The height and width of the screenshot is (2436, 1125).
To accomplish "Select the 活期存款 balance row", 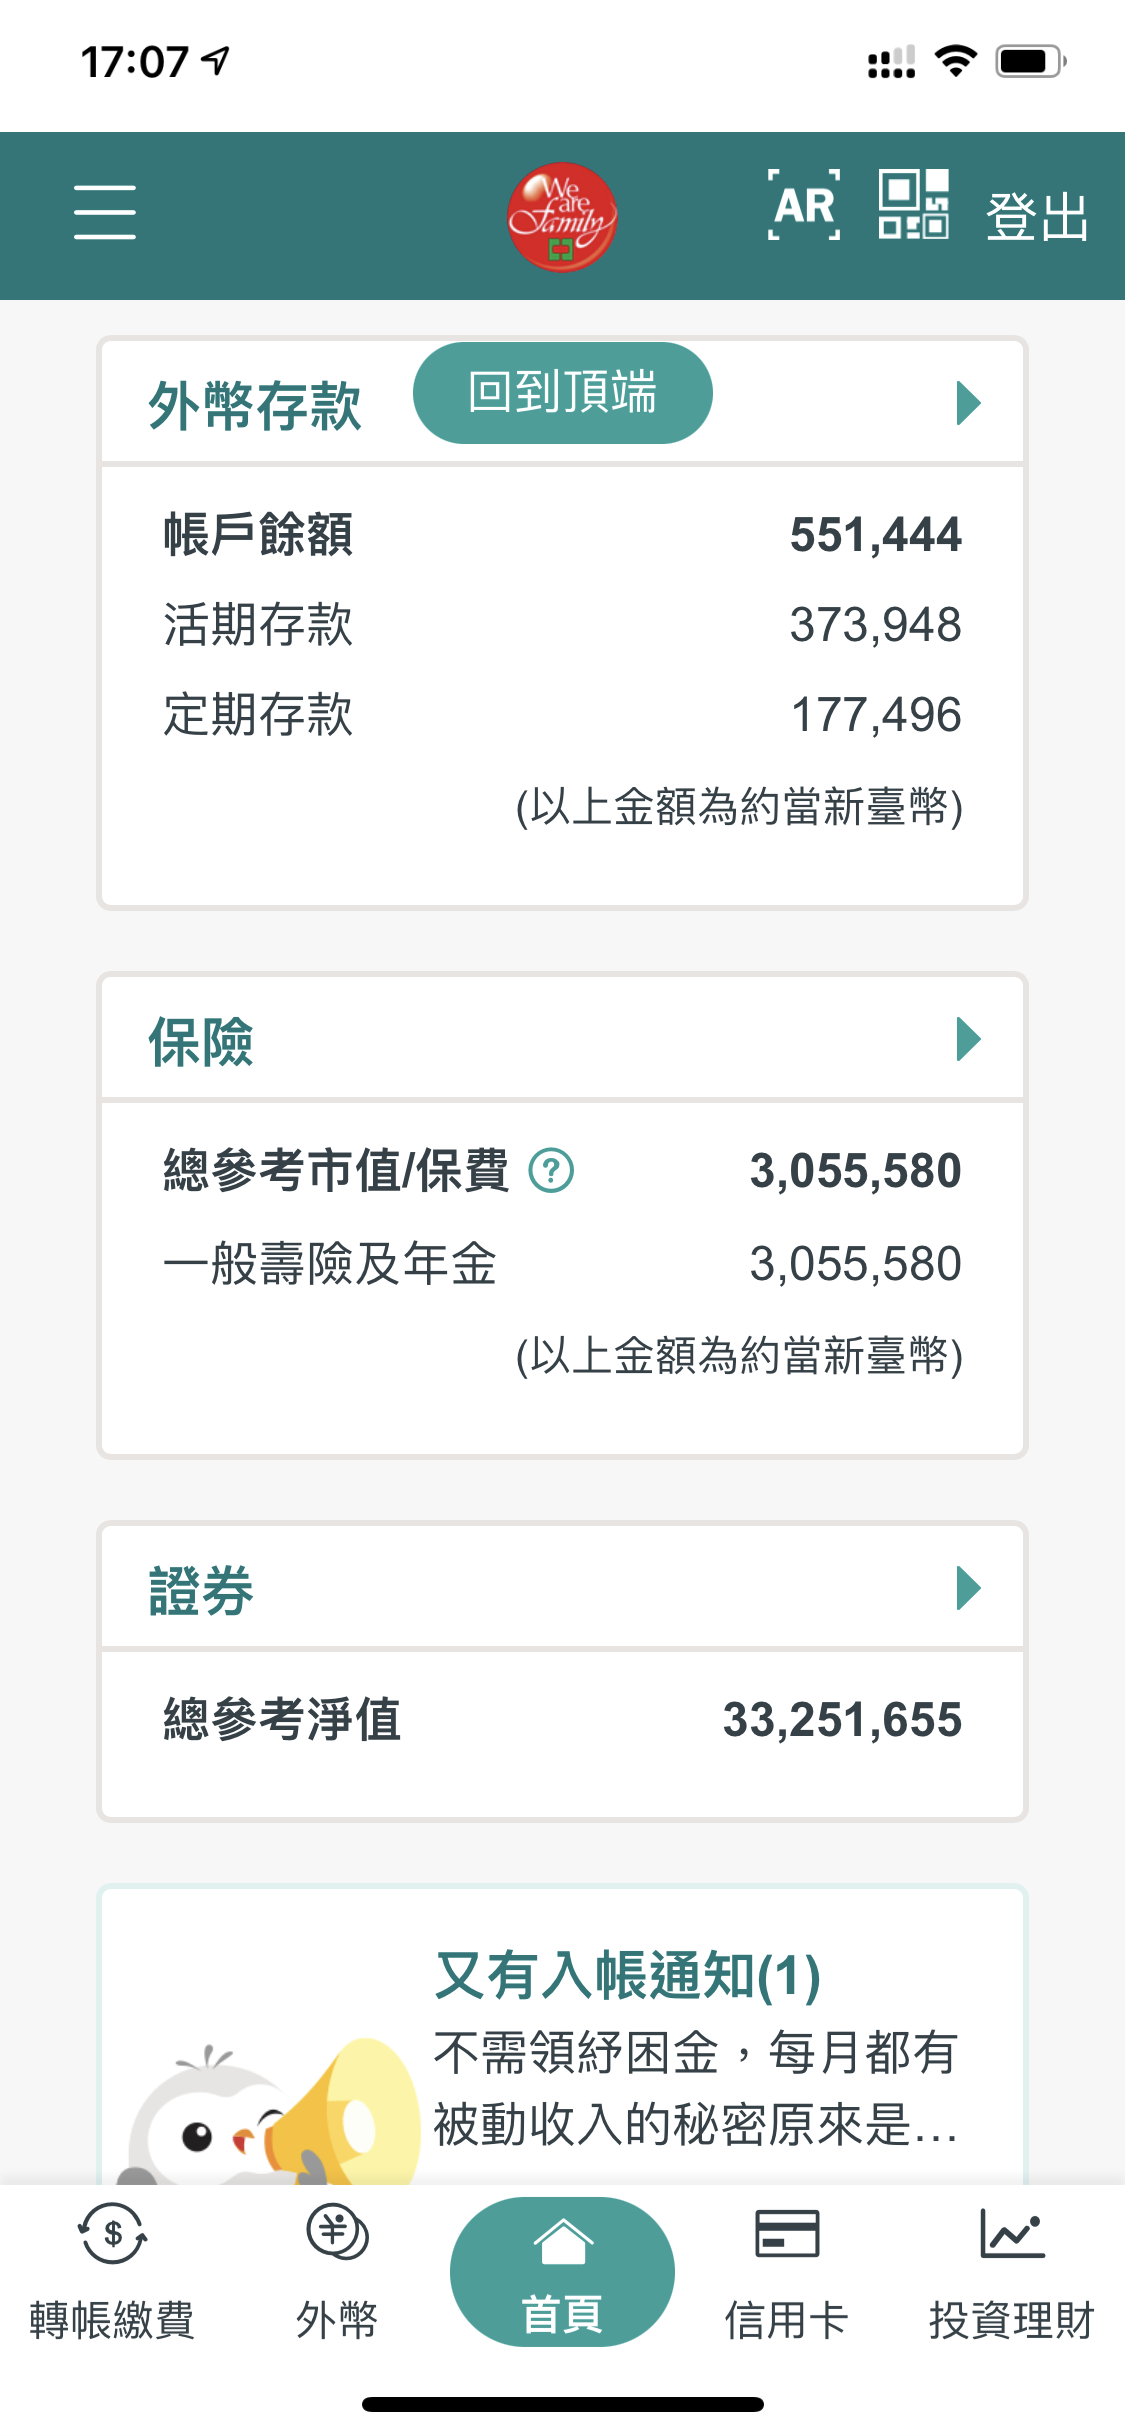I will (x=562, y=625).
